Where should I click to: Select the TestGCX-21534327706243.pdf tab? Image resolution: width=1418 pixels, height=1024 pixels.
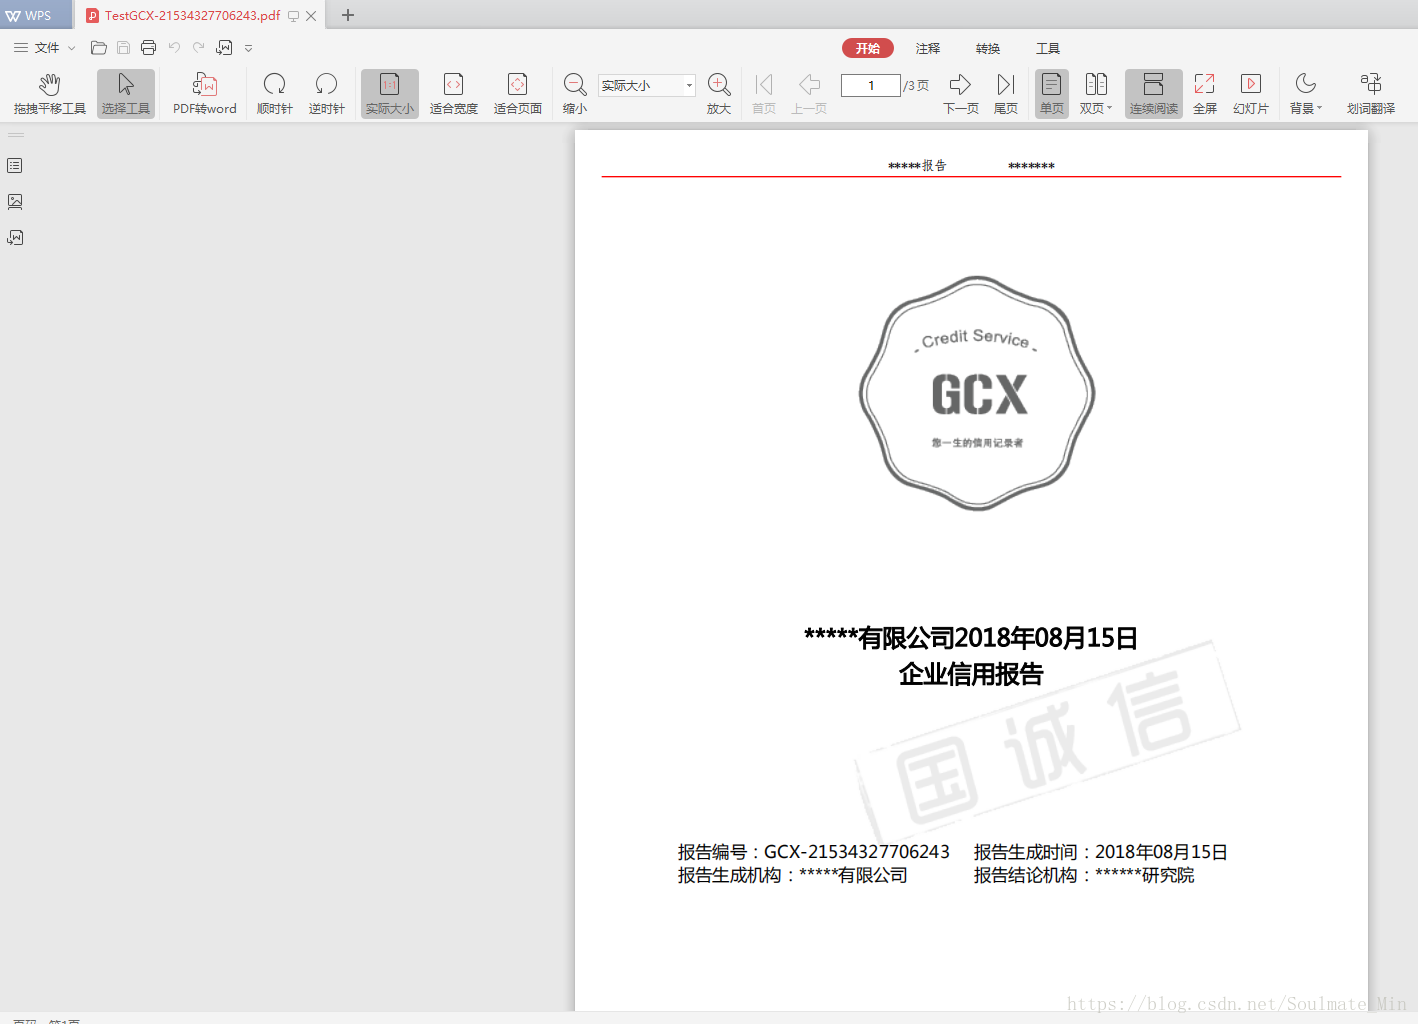click(x=192, y=15)
